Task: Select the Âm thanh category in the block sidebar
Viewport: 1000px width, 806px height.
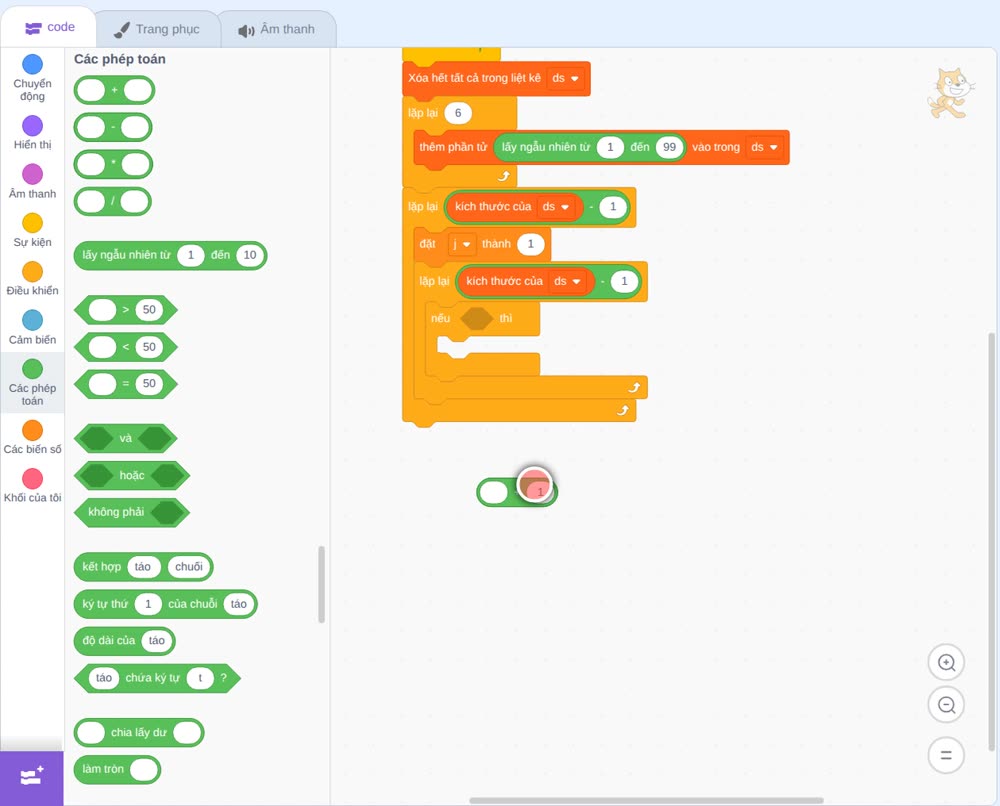Action: click(x=32, y=181)
